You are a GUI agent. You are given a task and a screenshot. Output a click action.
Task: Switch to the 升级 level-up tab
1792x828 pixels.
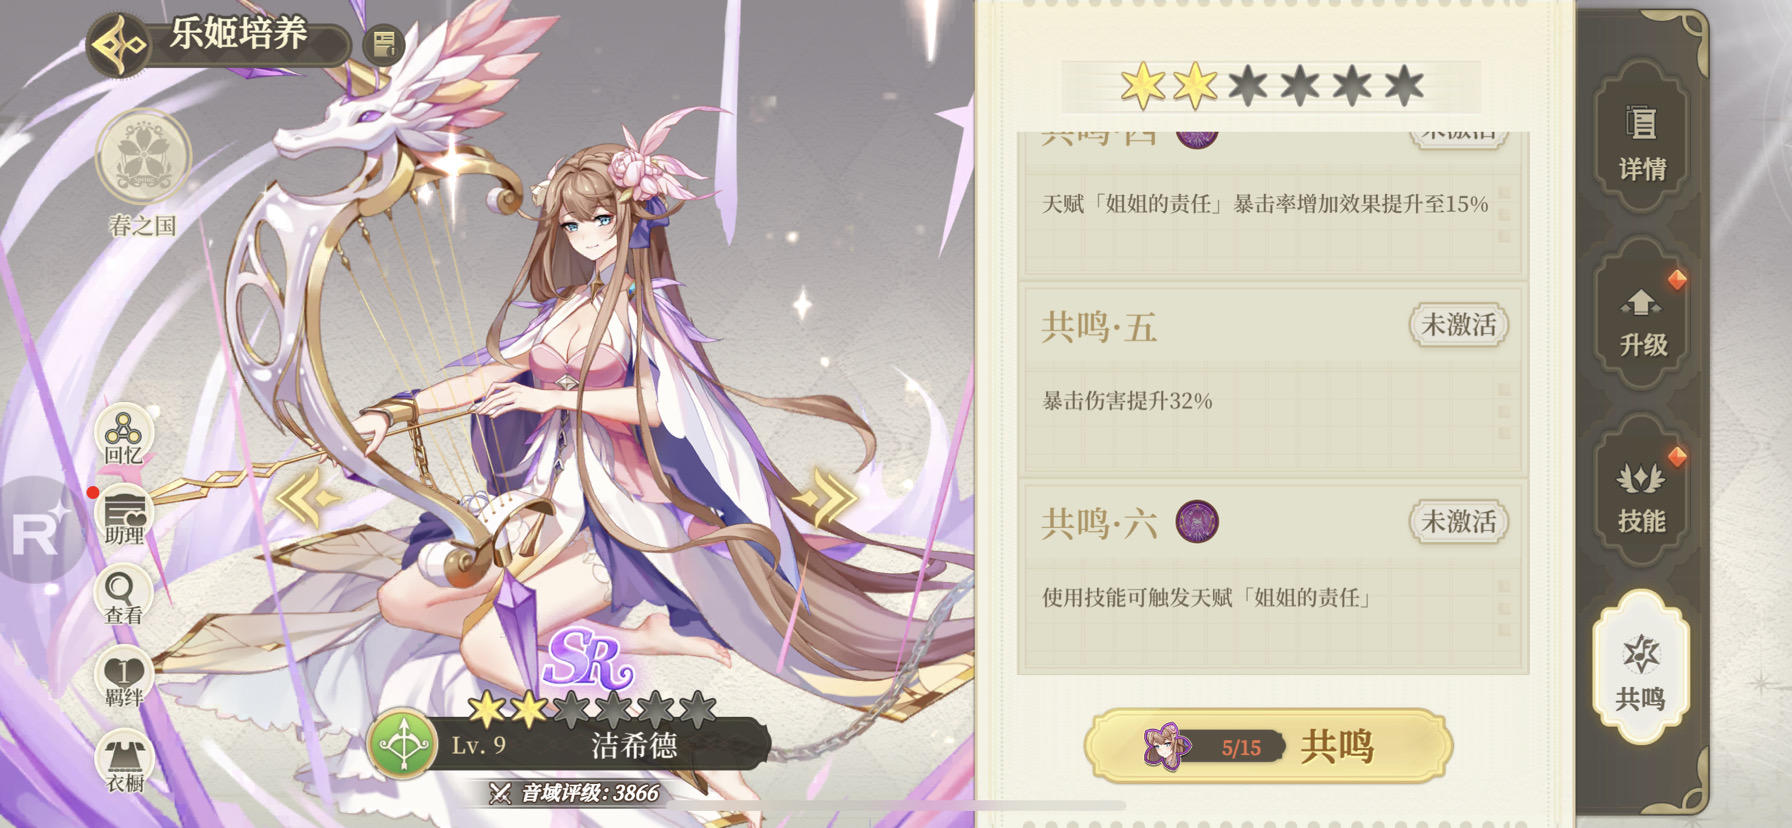tap(1642, 319)
